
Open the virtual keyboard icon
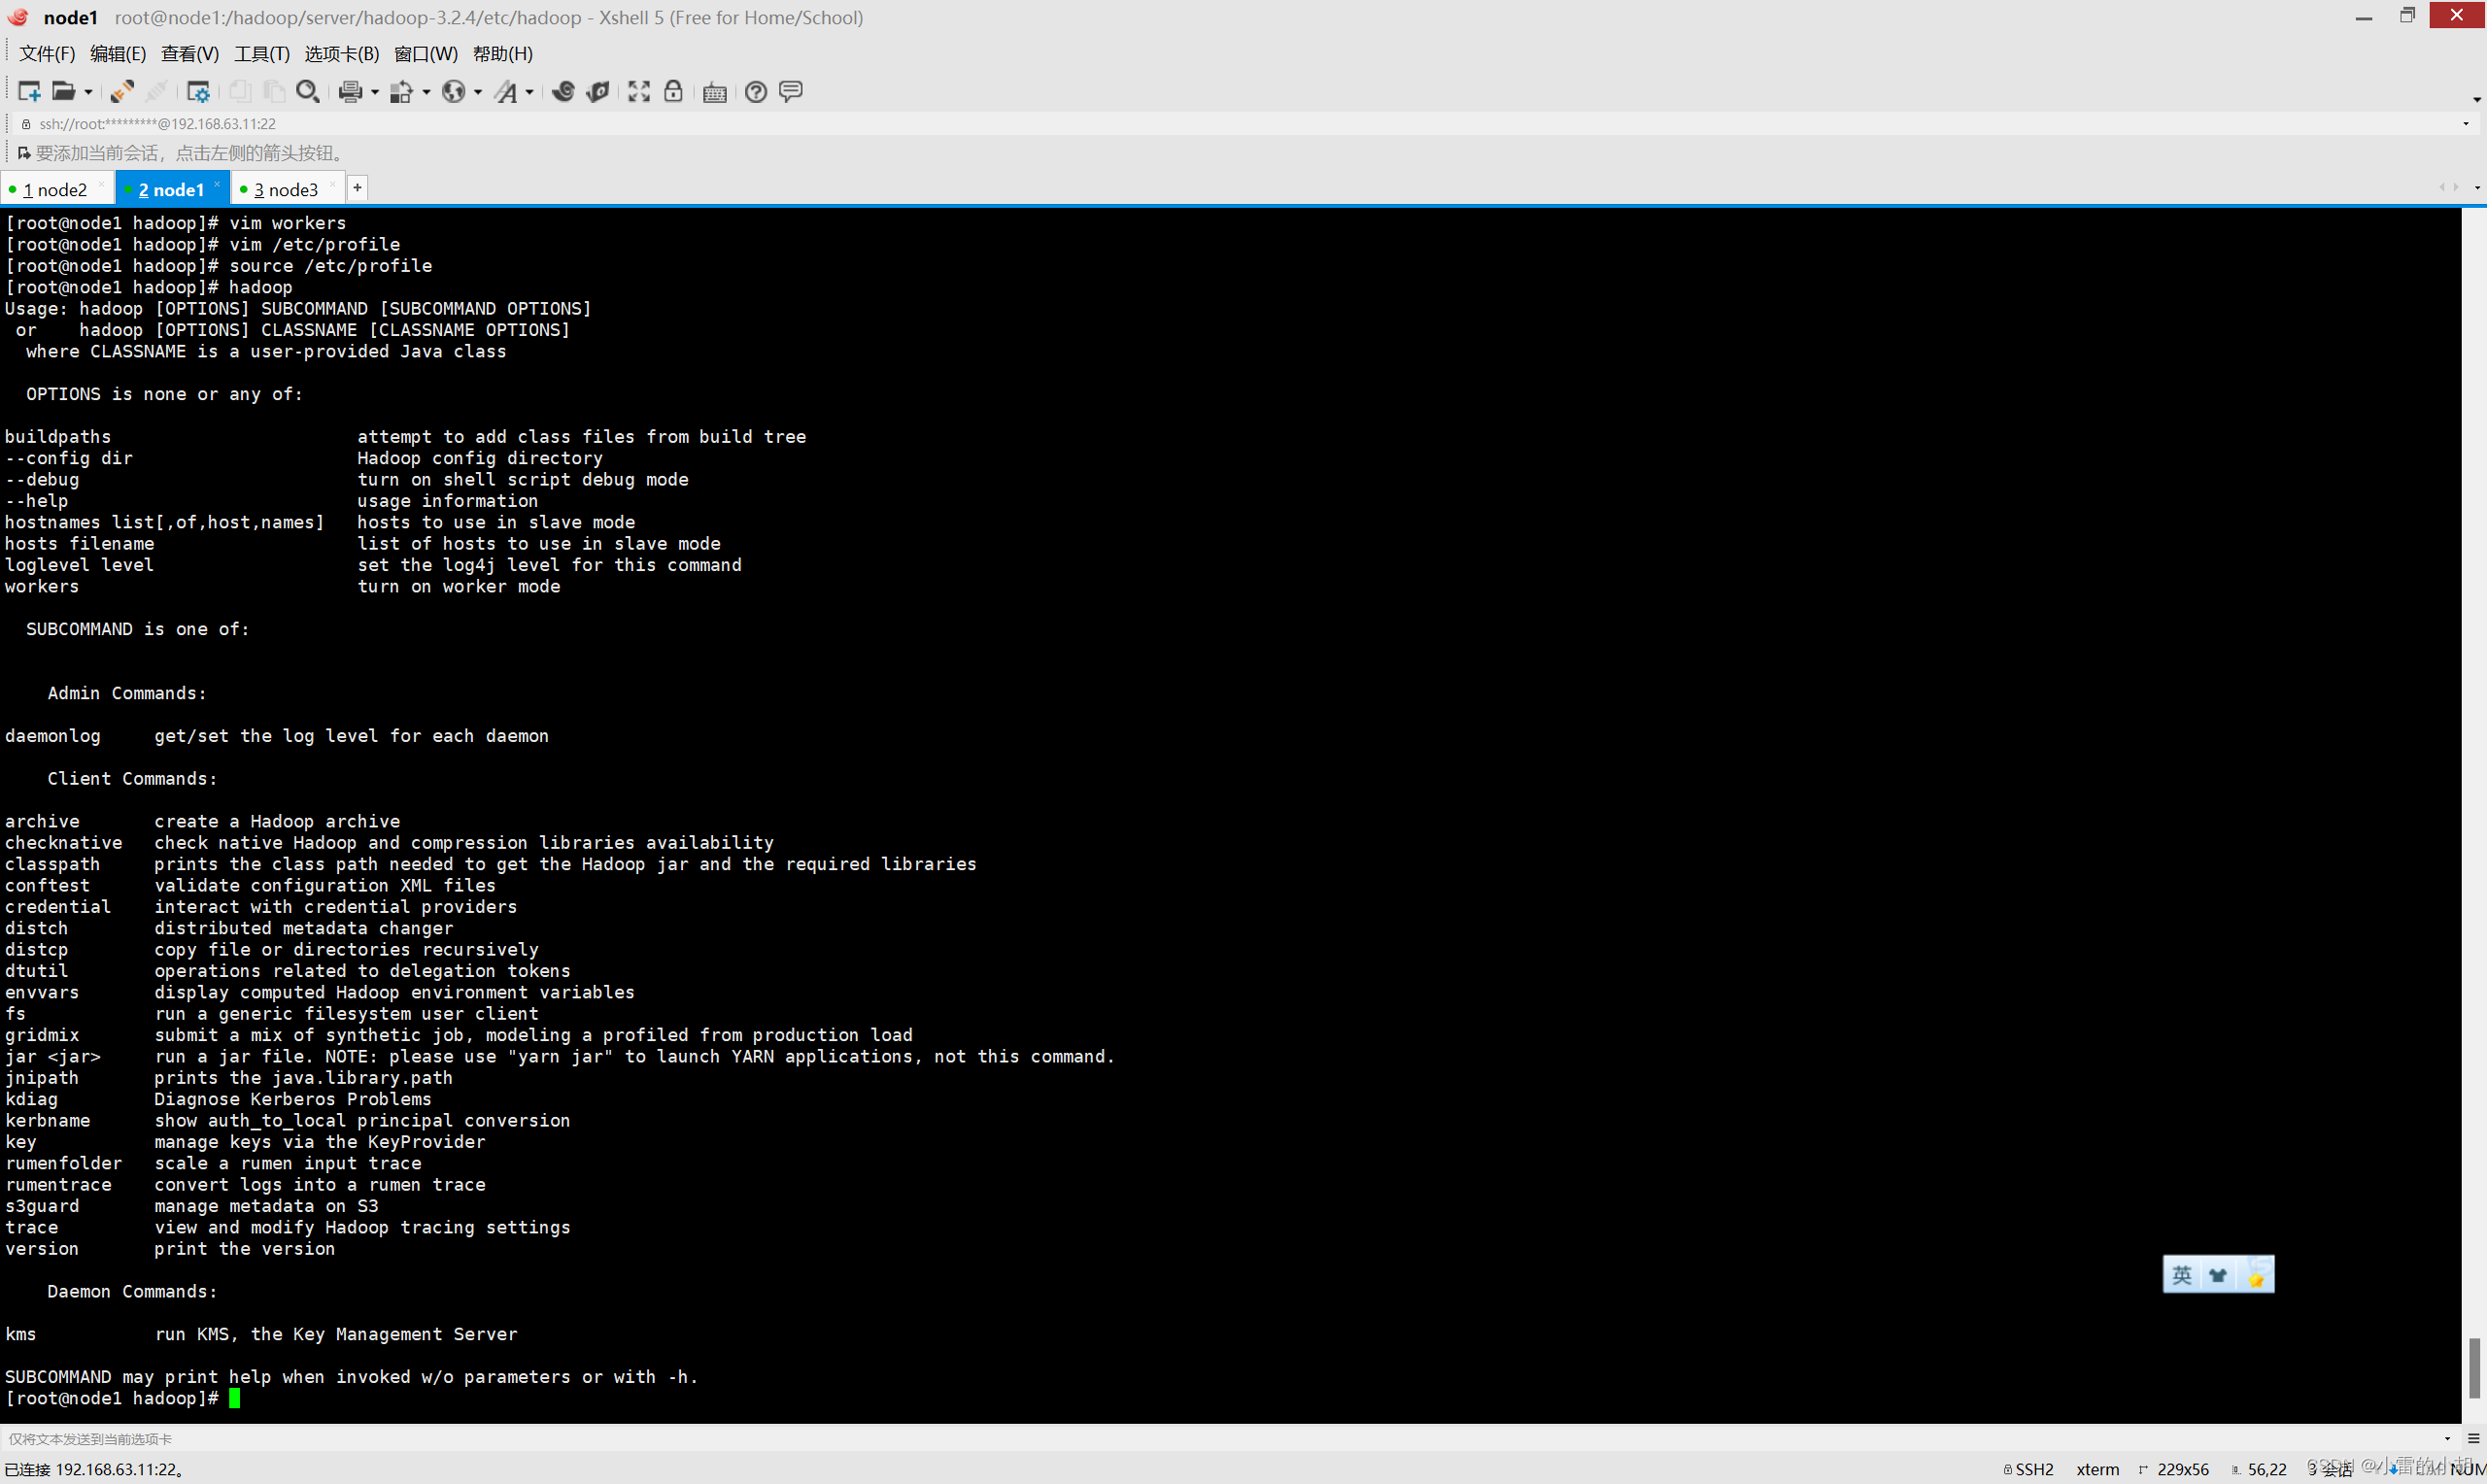[x=715, y=93]
